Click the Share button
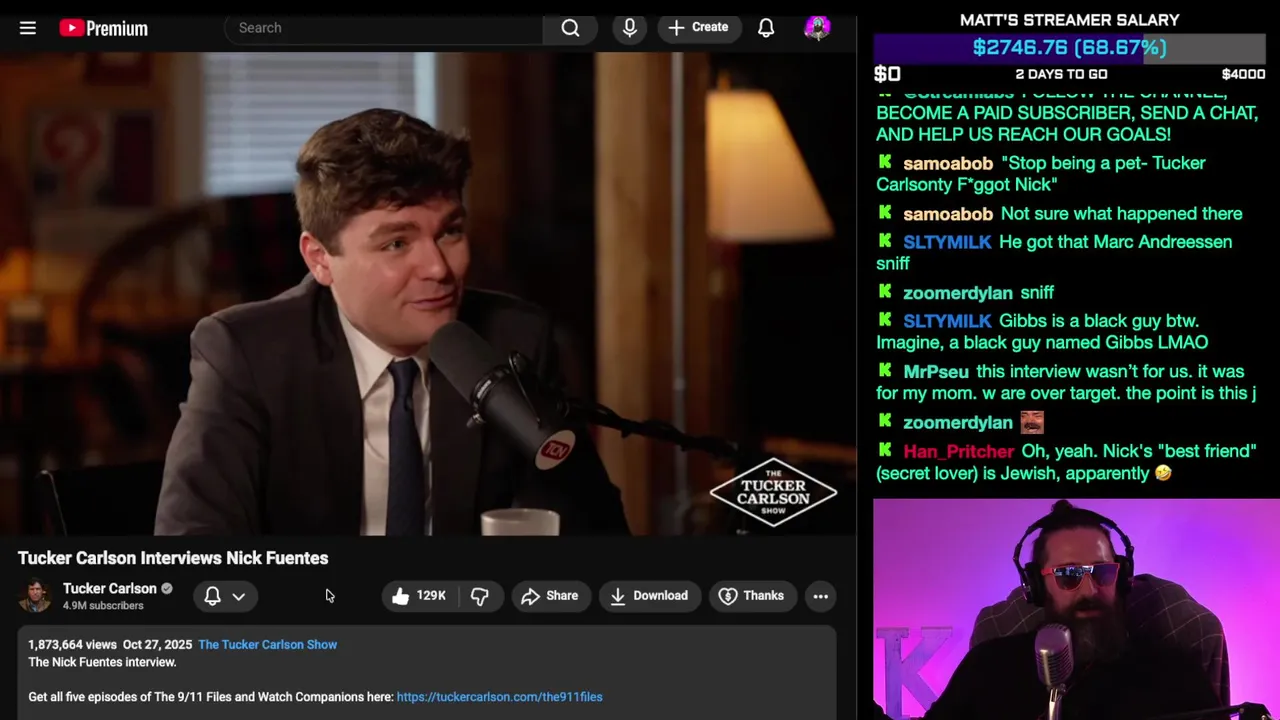This screenshot has width=1280, height=720. point(549,596)
